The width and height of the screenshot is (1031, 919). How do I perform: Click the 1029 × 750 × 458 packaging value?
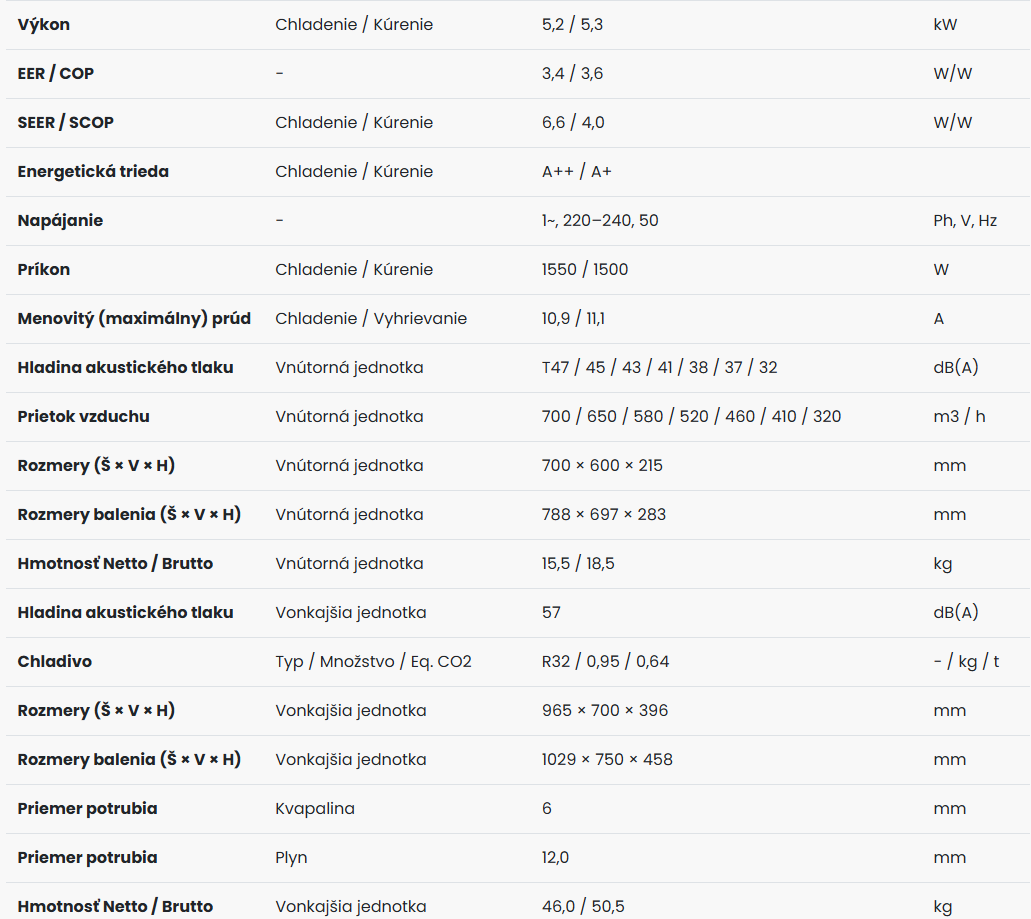coord(607,760)
